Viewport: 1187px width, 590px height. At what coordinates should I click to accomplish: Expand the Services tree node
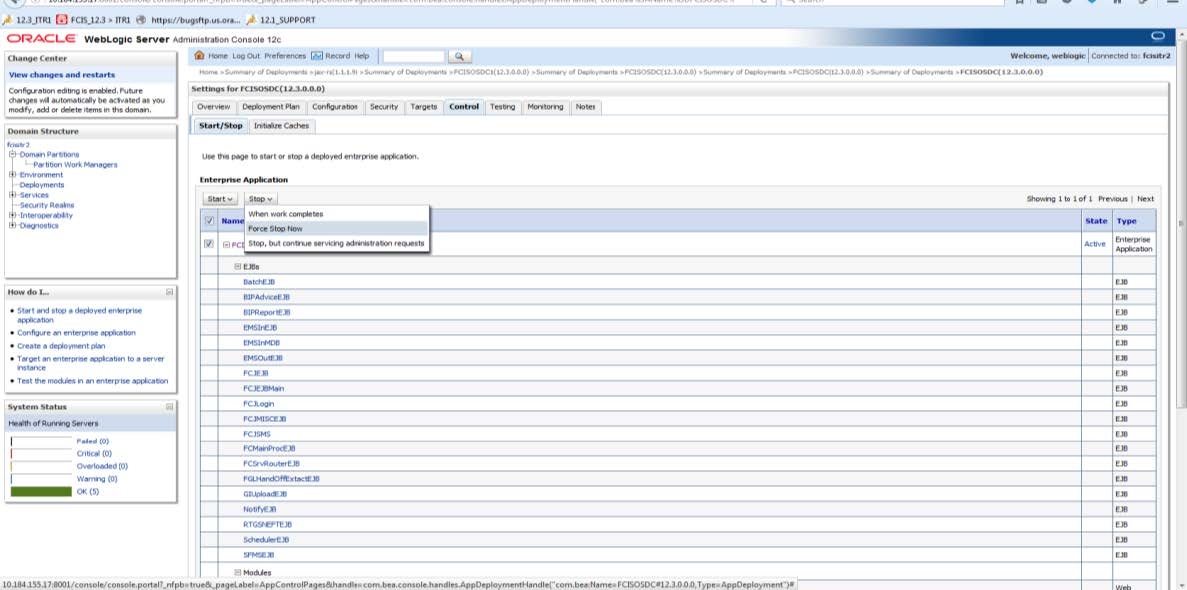tap(12, 195)
